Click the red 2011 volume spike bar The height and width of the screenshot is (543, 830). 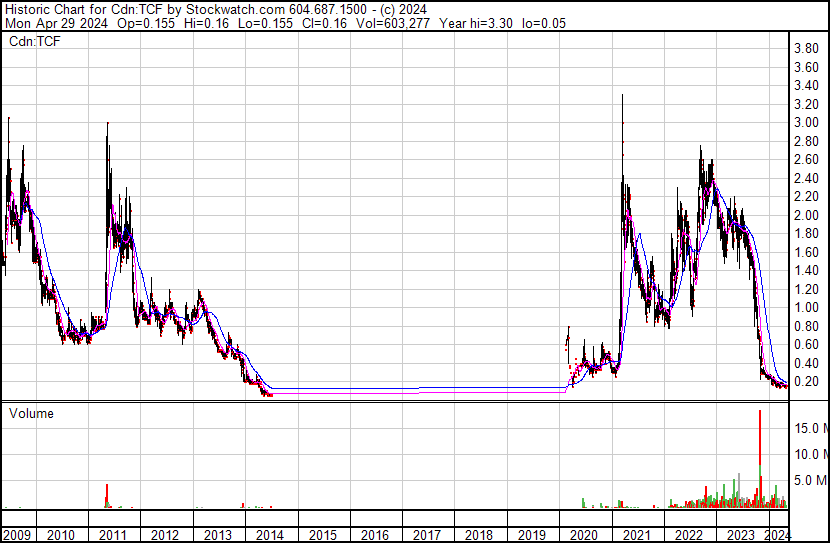(106, 495)
